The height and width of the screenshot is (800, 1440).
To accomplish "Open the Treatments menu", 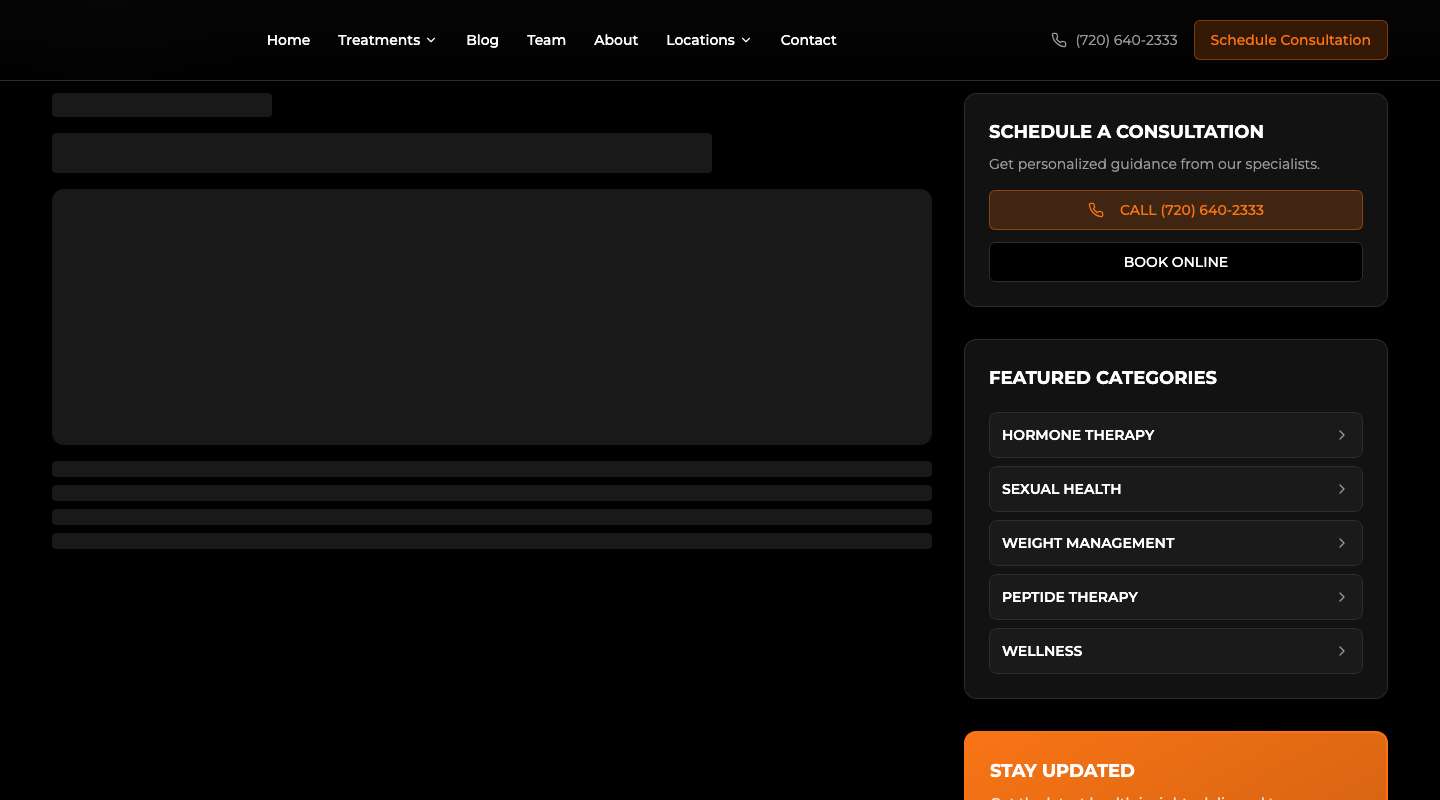I will [387, 40].
